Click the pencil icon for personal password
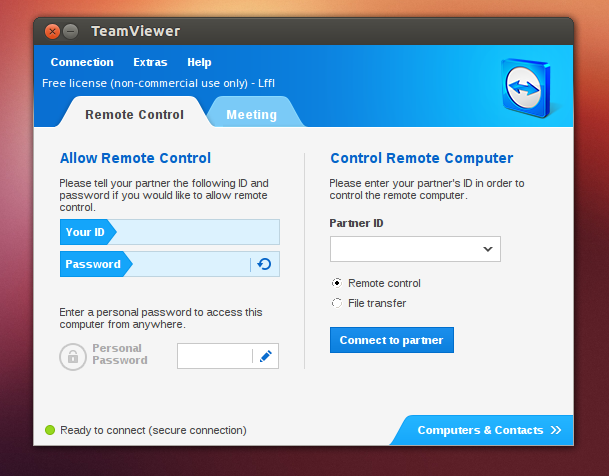Image resolution: width=609 pixels, height=476 pixels. (x=266, y=356)
